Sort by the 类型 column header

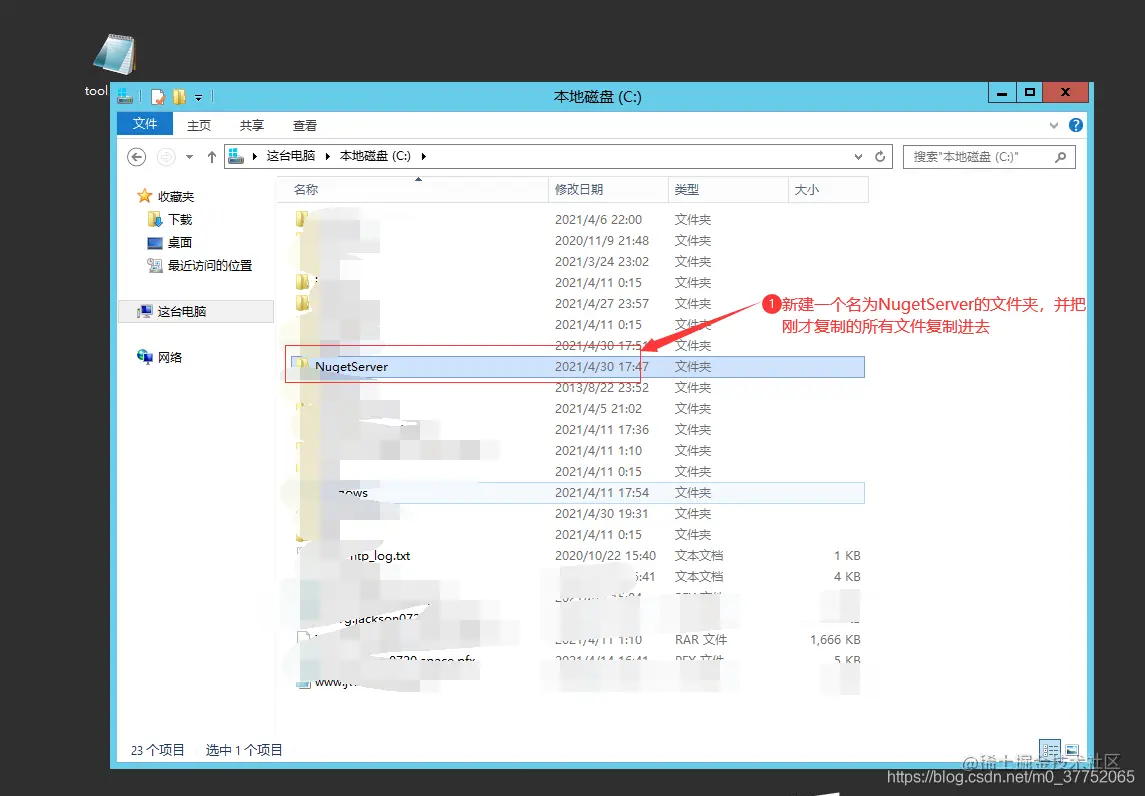pyautogui.click(x=728, y=189)
